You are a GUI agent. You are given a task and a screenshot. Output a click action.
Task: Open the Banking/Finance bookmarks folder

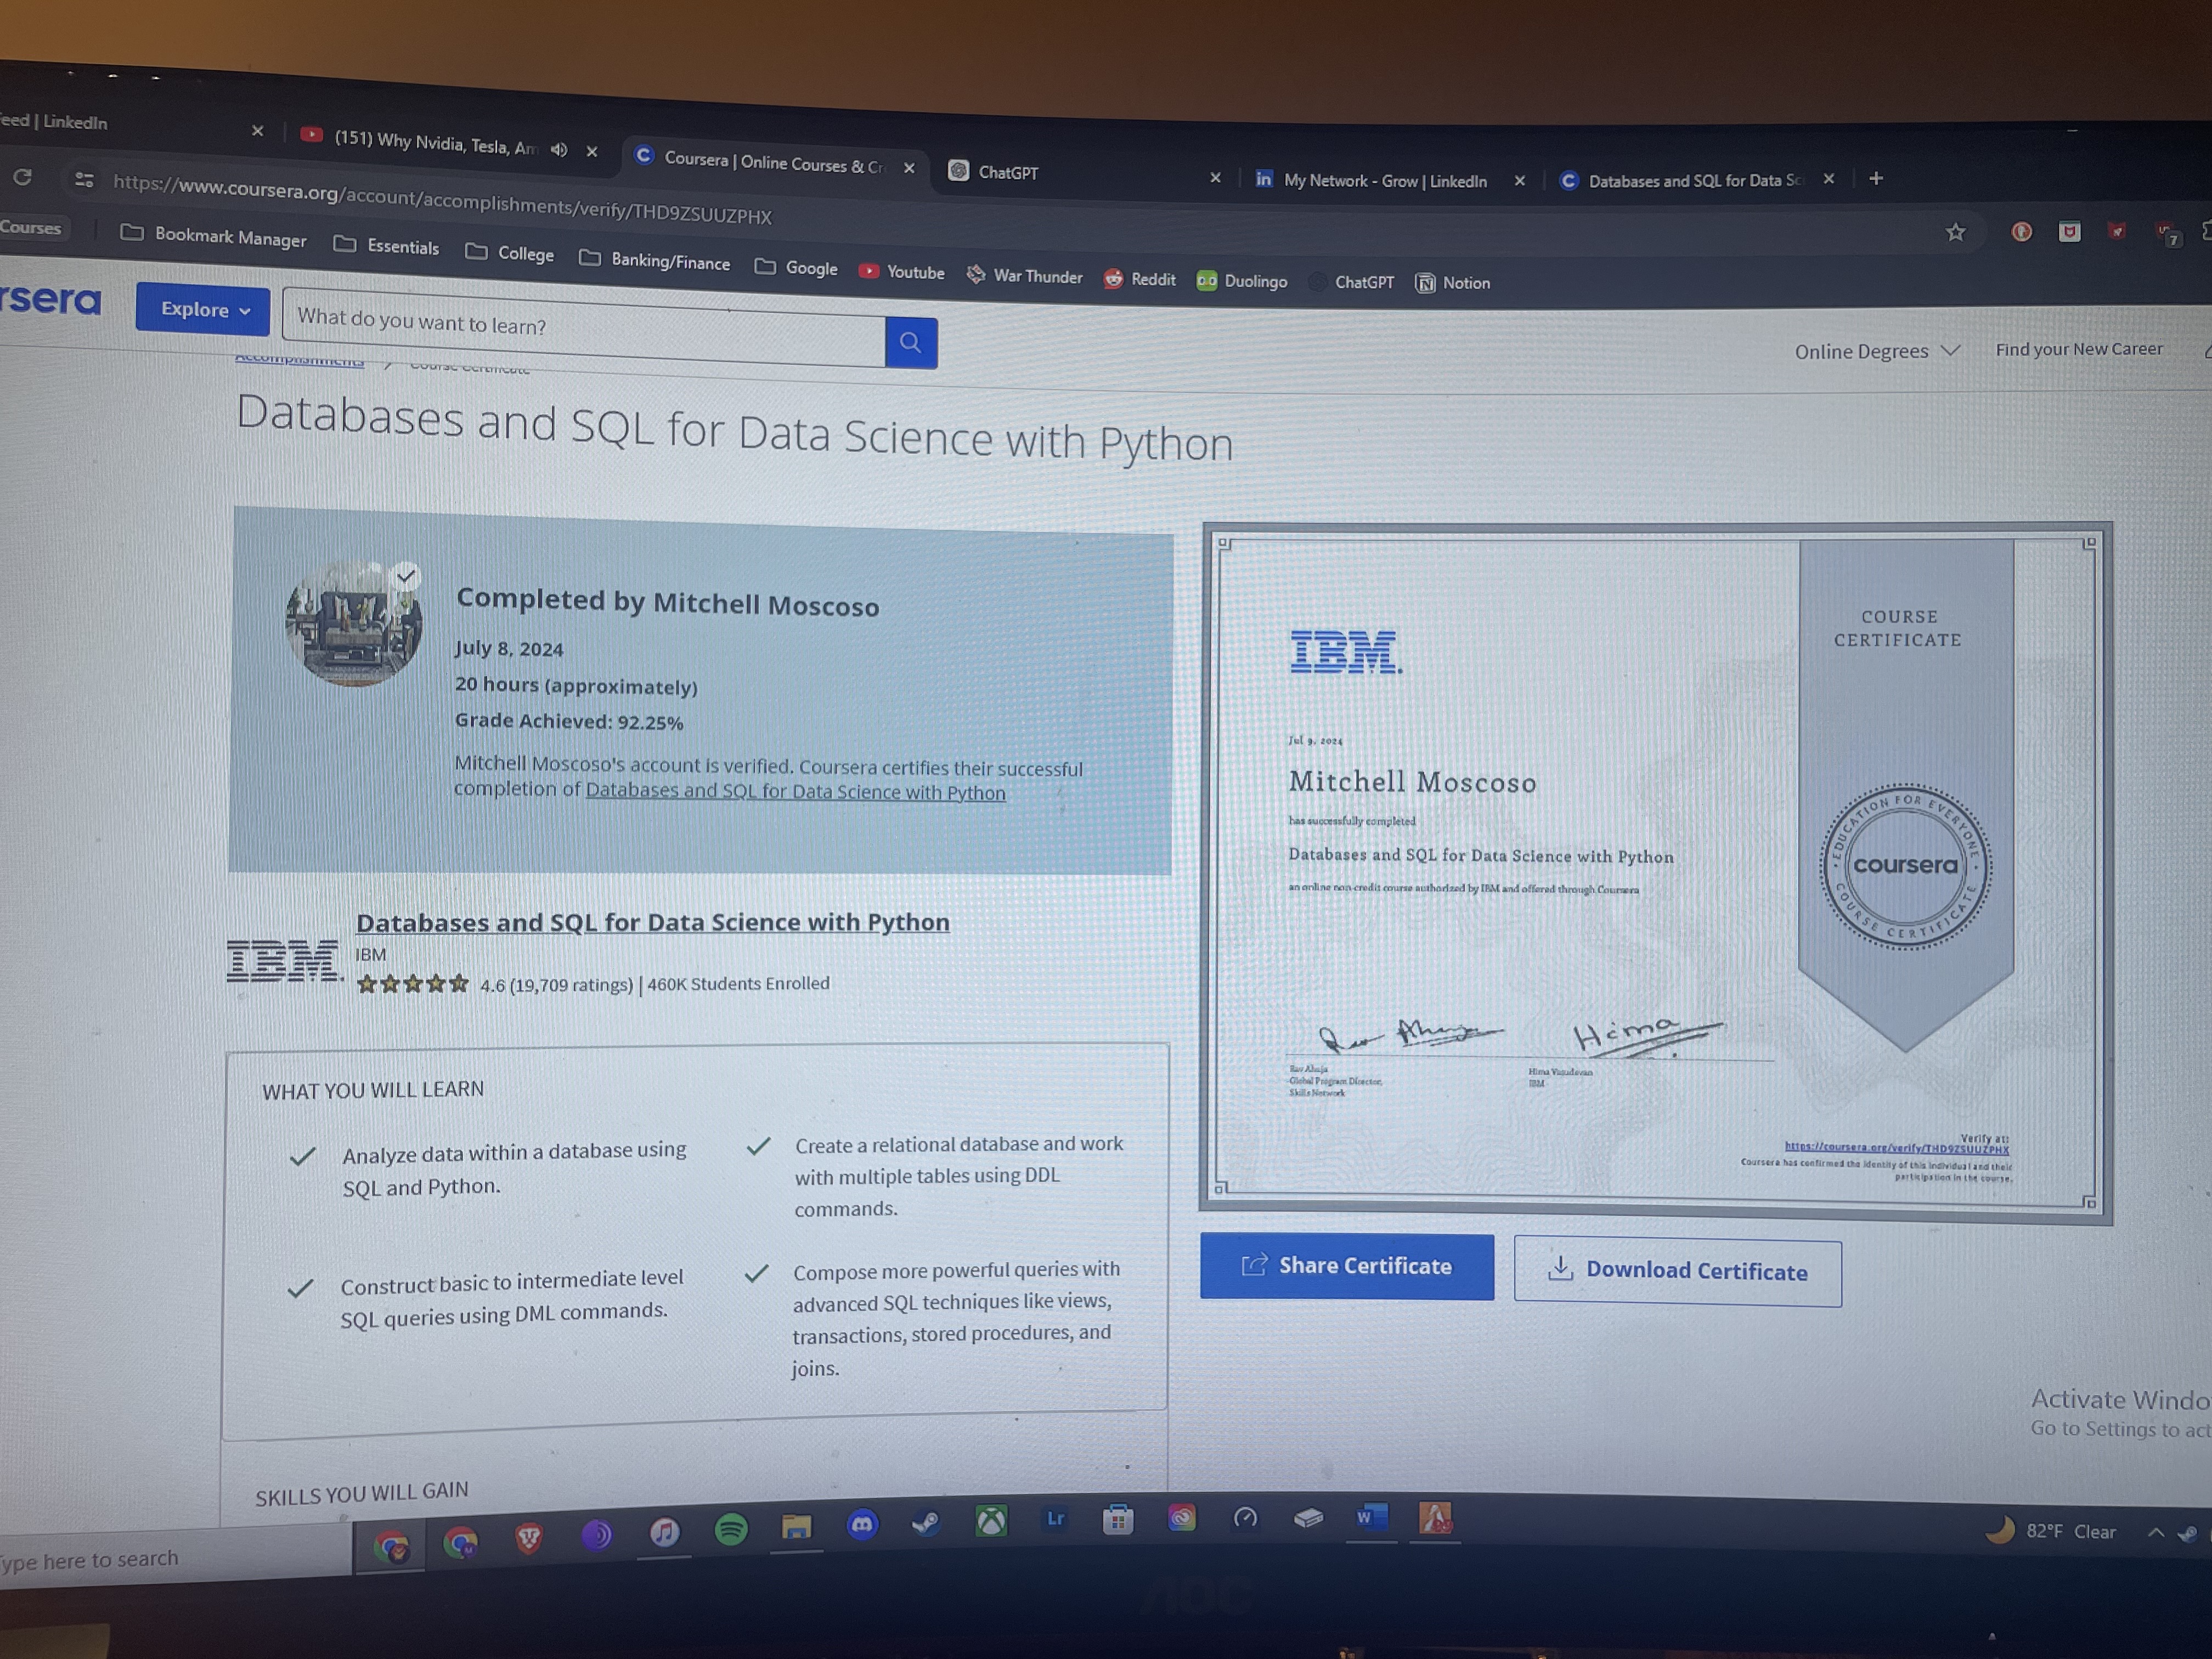655,261
